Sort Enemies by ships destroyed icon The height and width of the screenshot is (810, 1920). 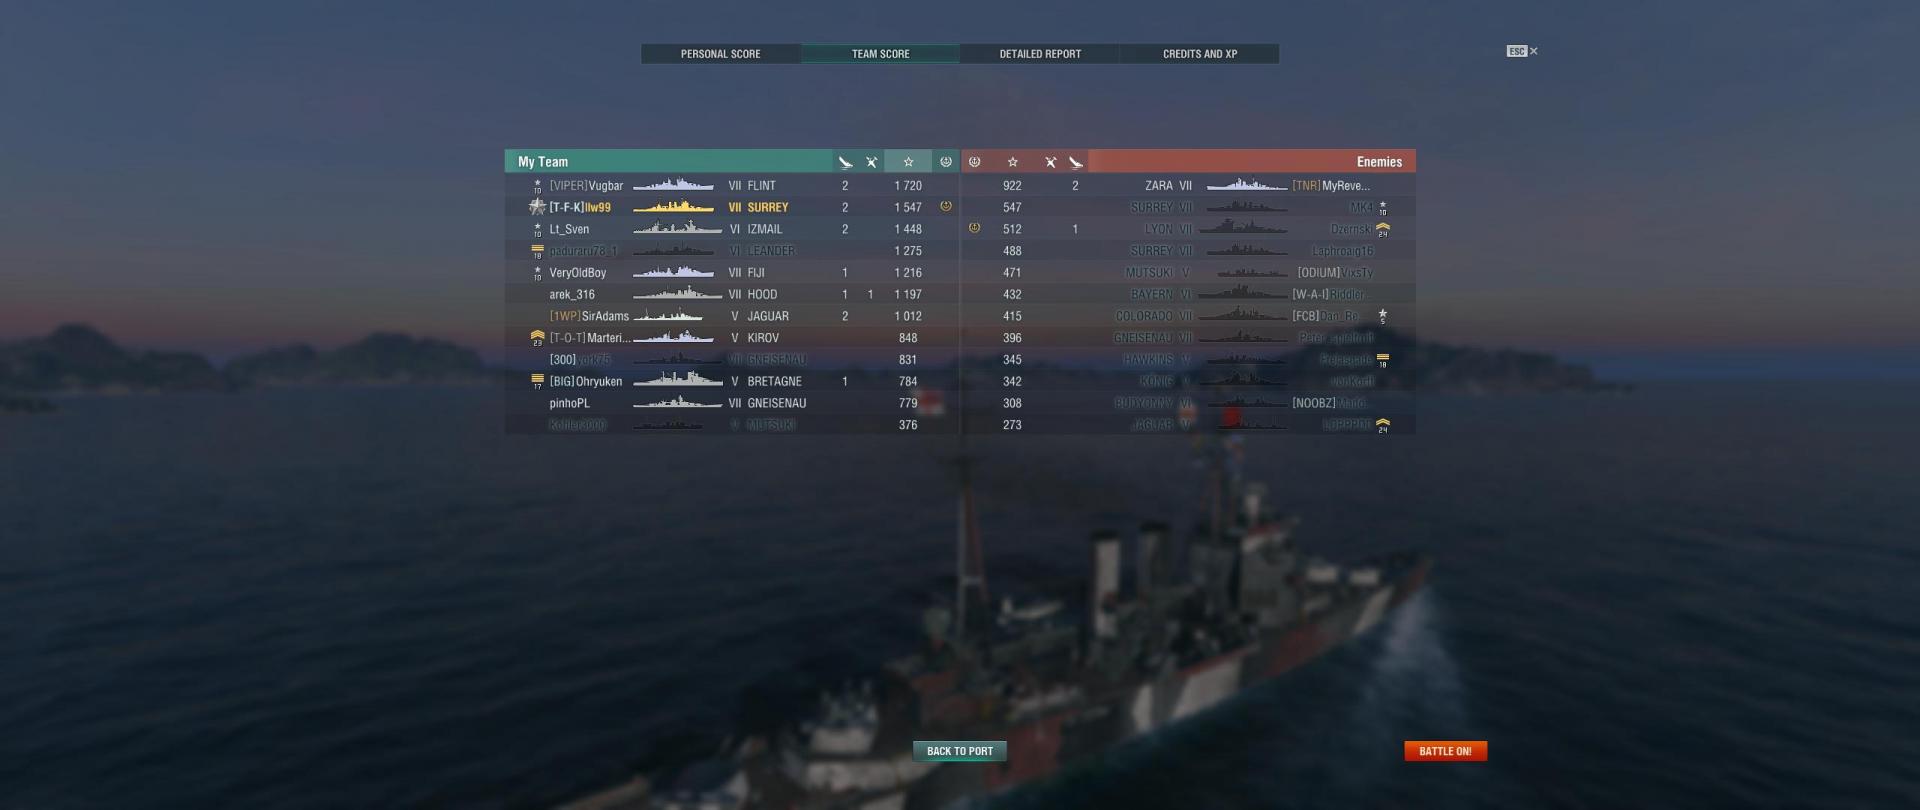(x=1076, y=162)
